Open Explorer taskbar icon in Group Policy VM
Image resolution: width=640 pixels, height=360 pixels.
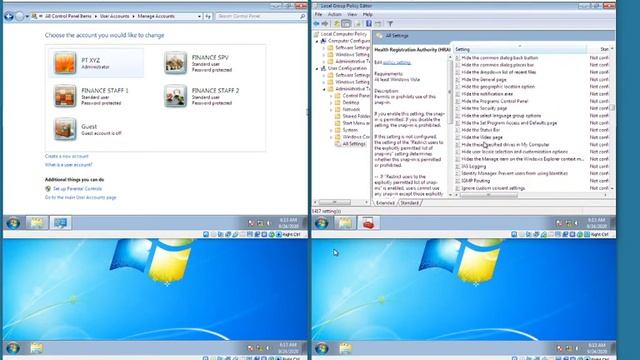(345, 223)
